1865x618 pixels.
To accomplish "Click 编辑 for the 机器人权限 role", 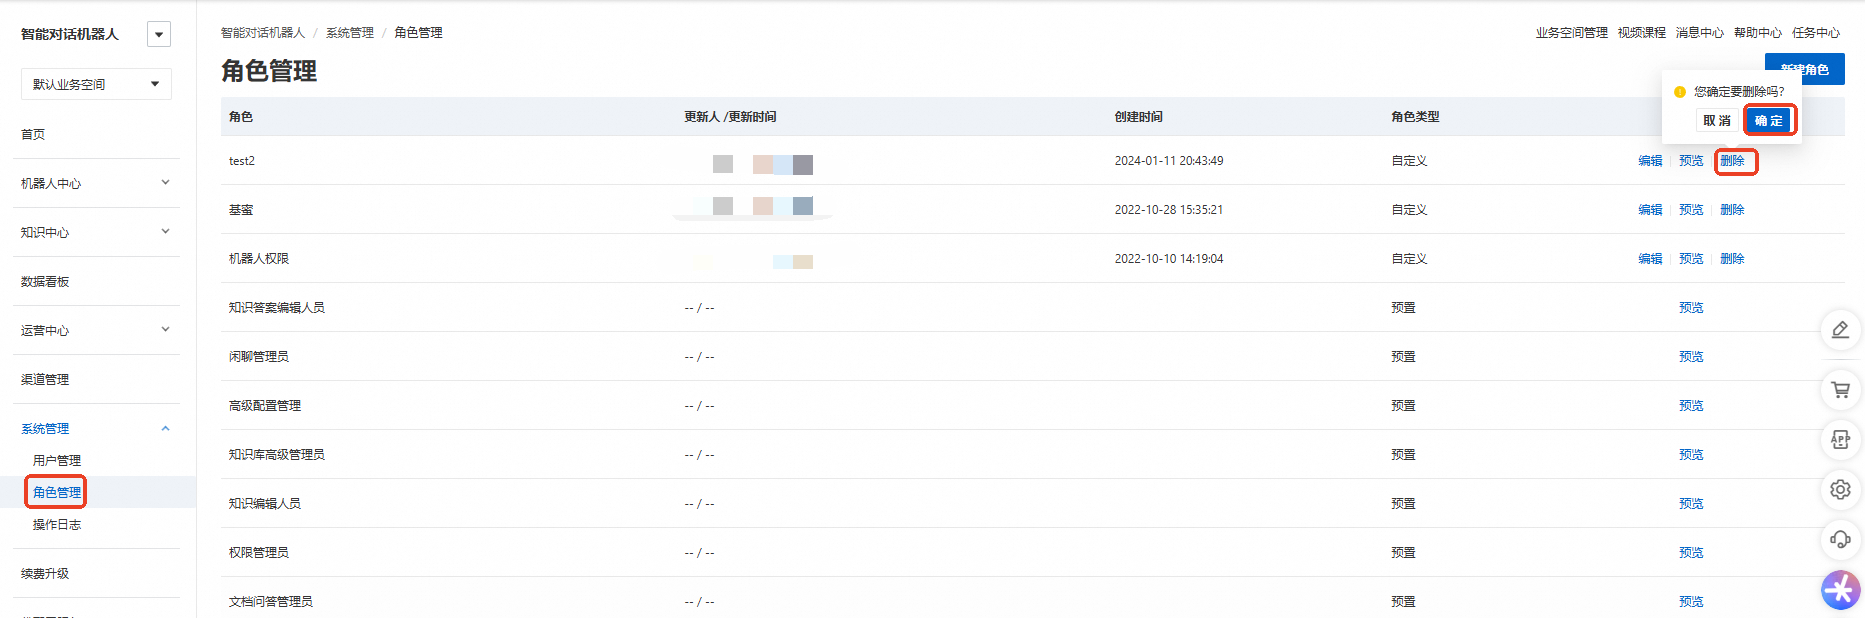I will 1650,259.
